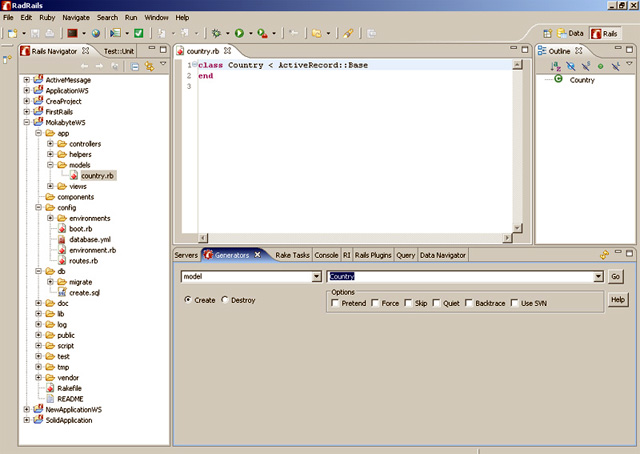This screenshot has height=454, width=640.
Task: Click the folder search toolbar icon
Action: point(317,33)
